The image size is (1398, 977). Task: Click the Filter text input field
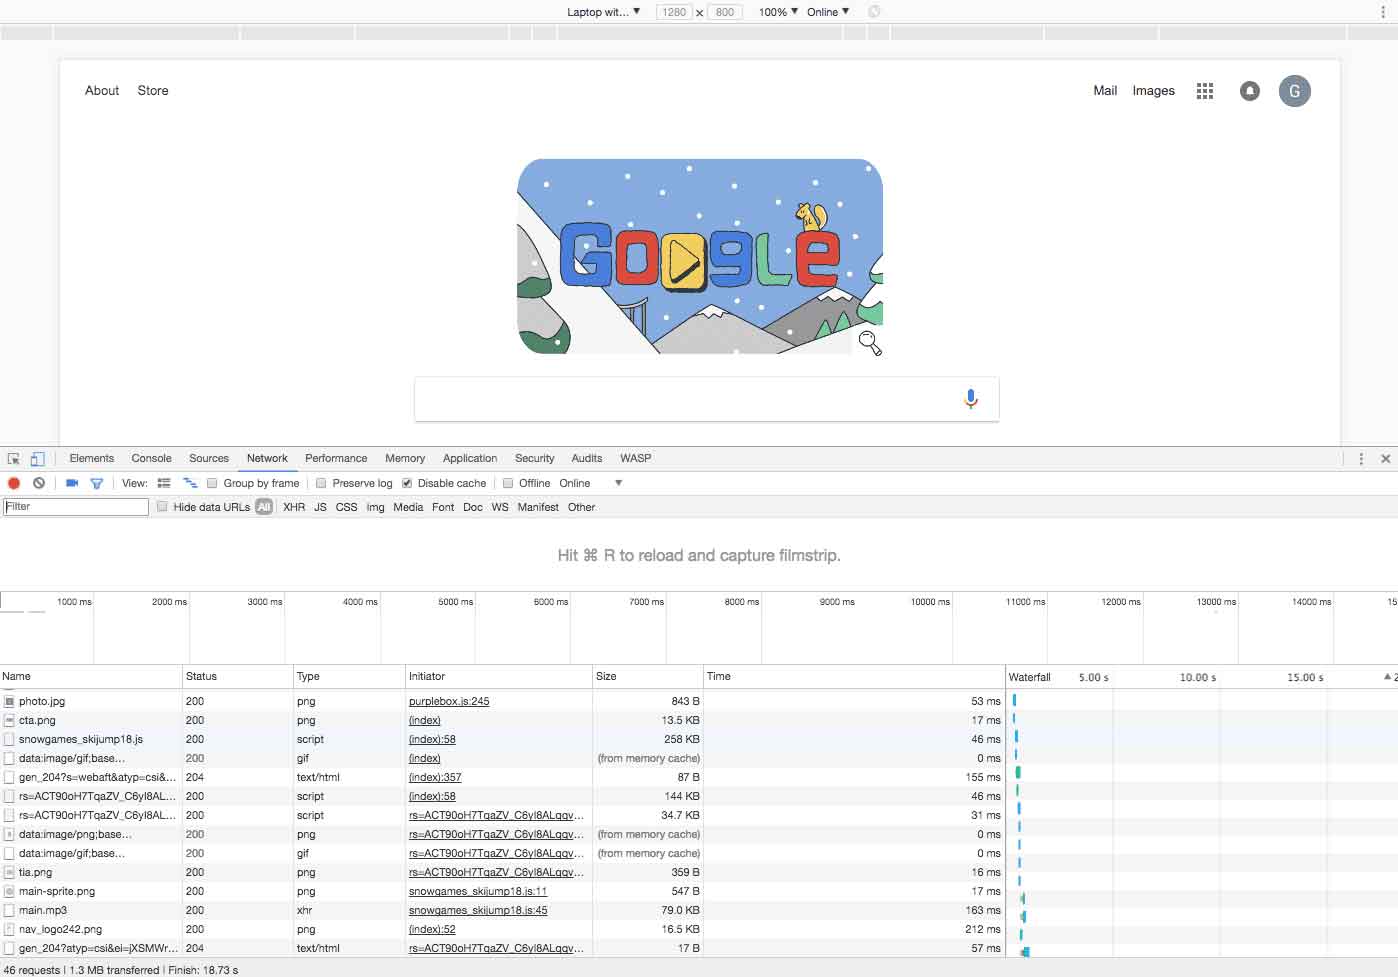[x=76, y=507]
